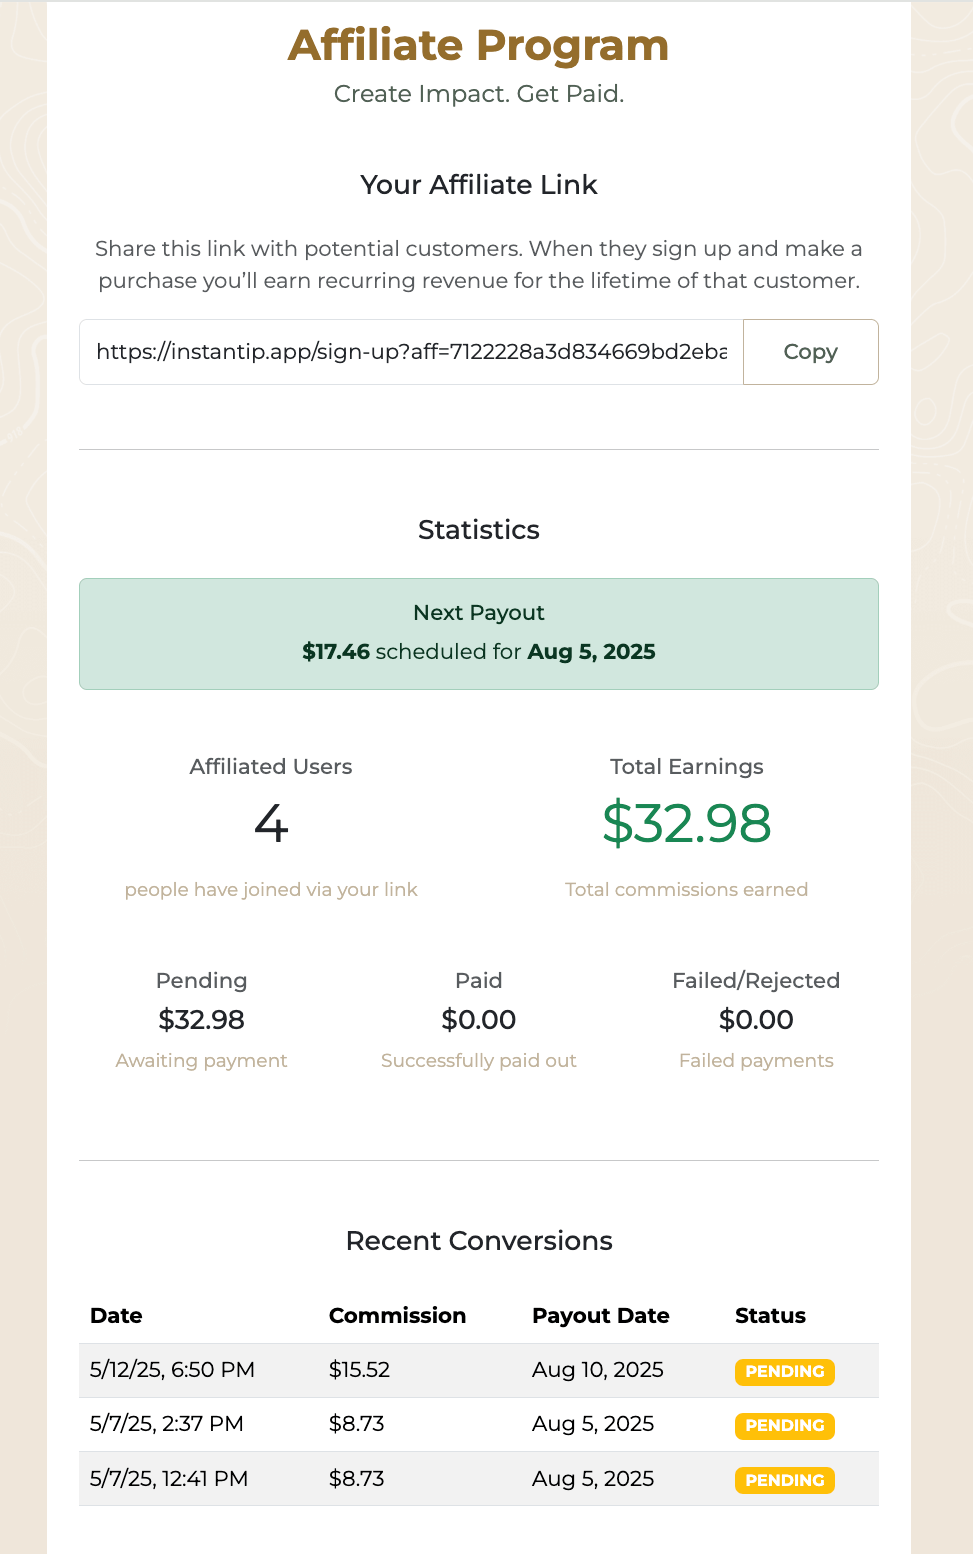
Task: Select the $32.98 Total Earnings figure
Action: [x=686, y=824]
